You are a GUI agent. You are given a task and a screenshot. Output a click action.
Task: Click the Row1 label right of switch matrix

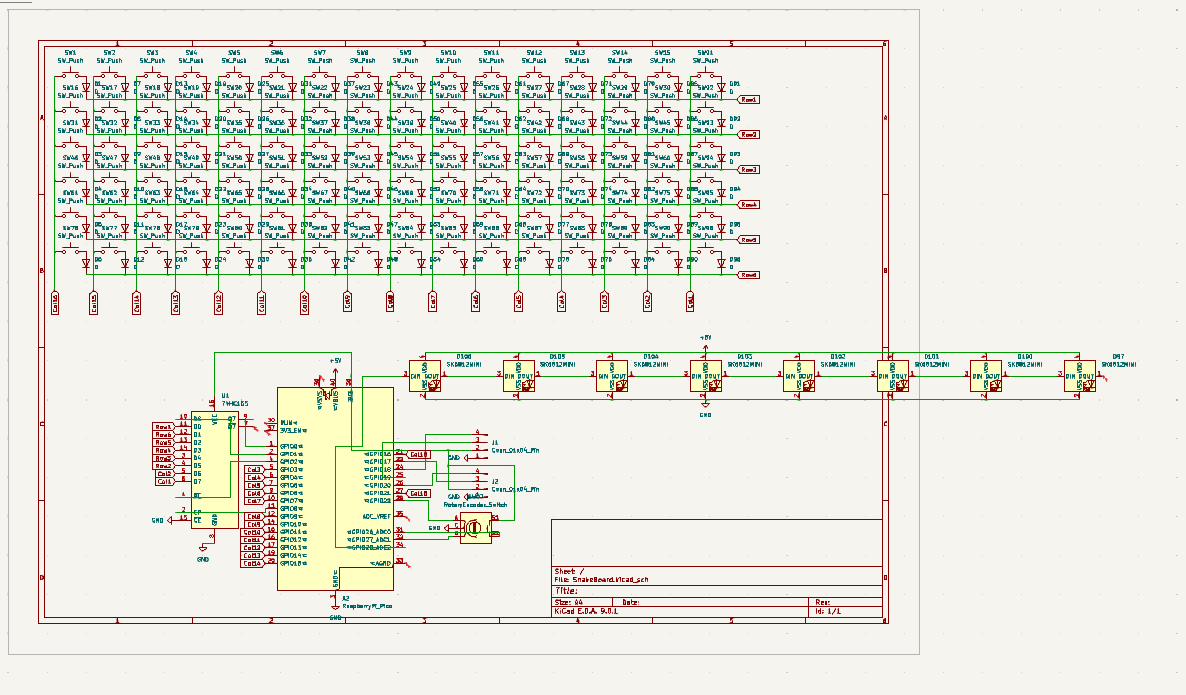point(748,100)
